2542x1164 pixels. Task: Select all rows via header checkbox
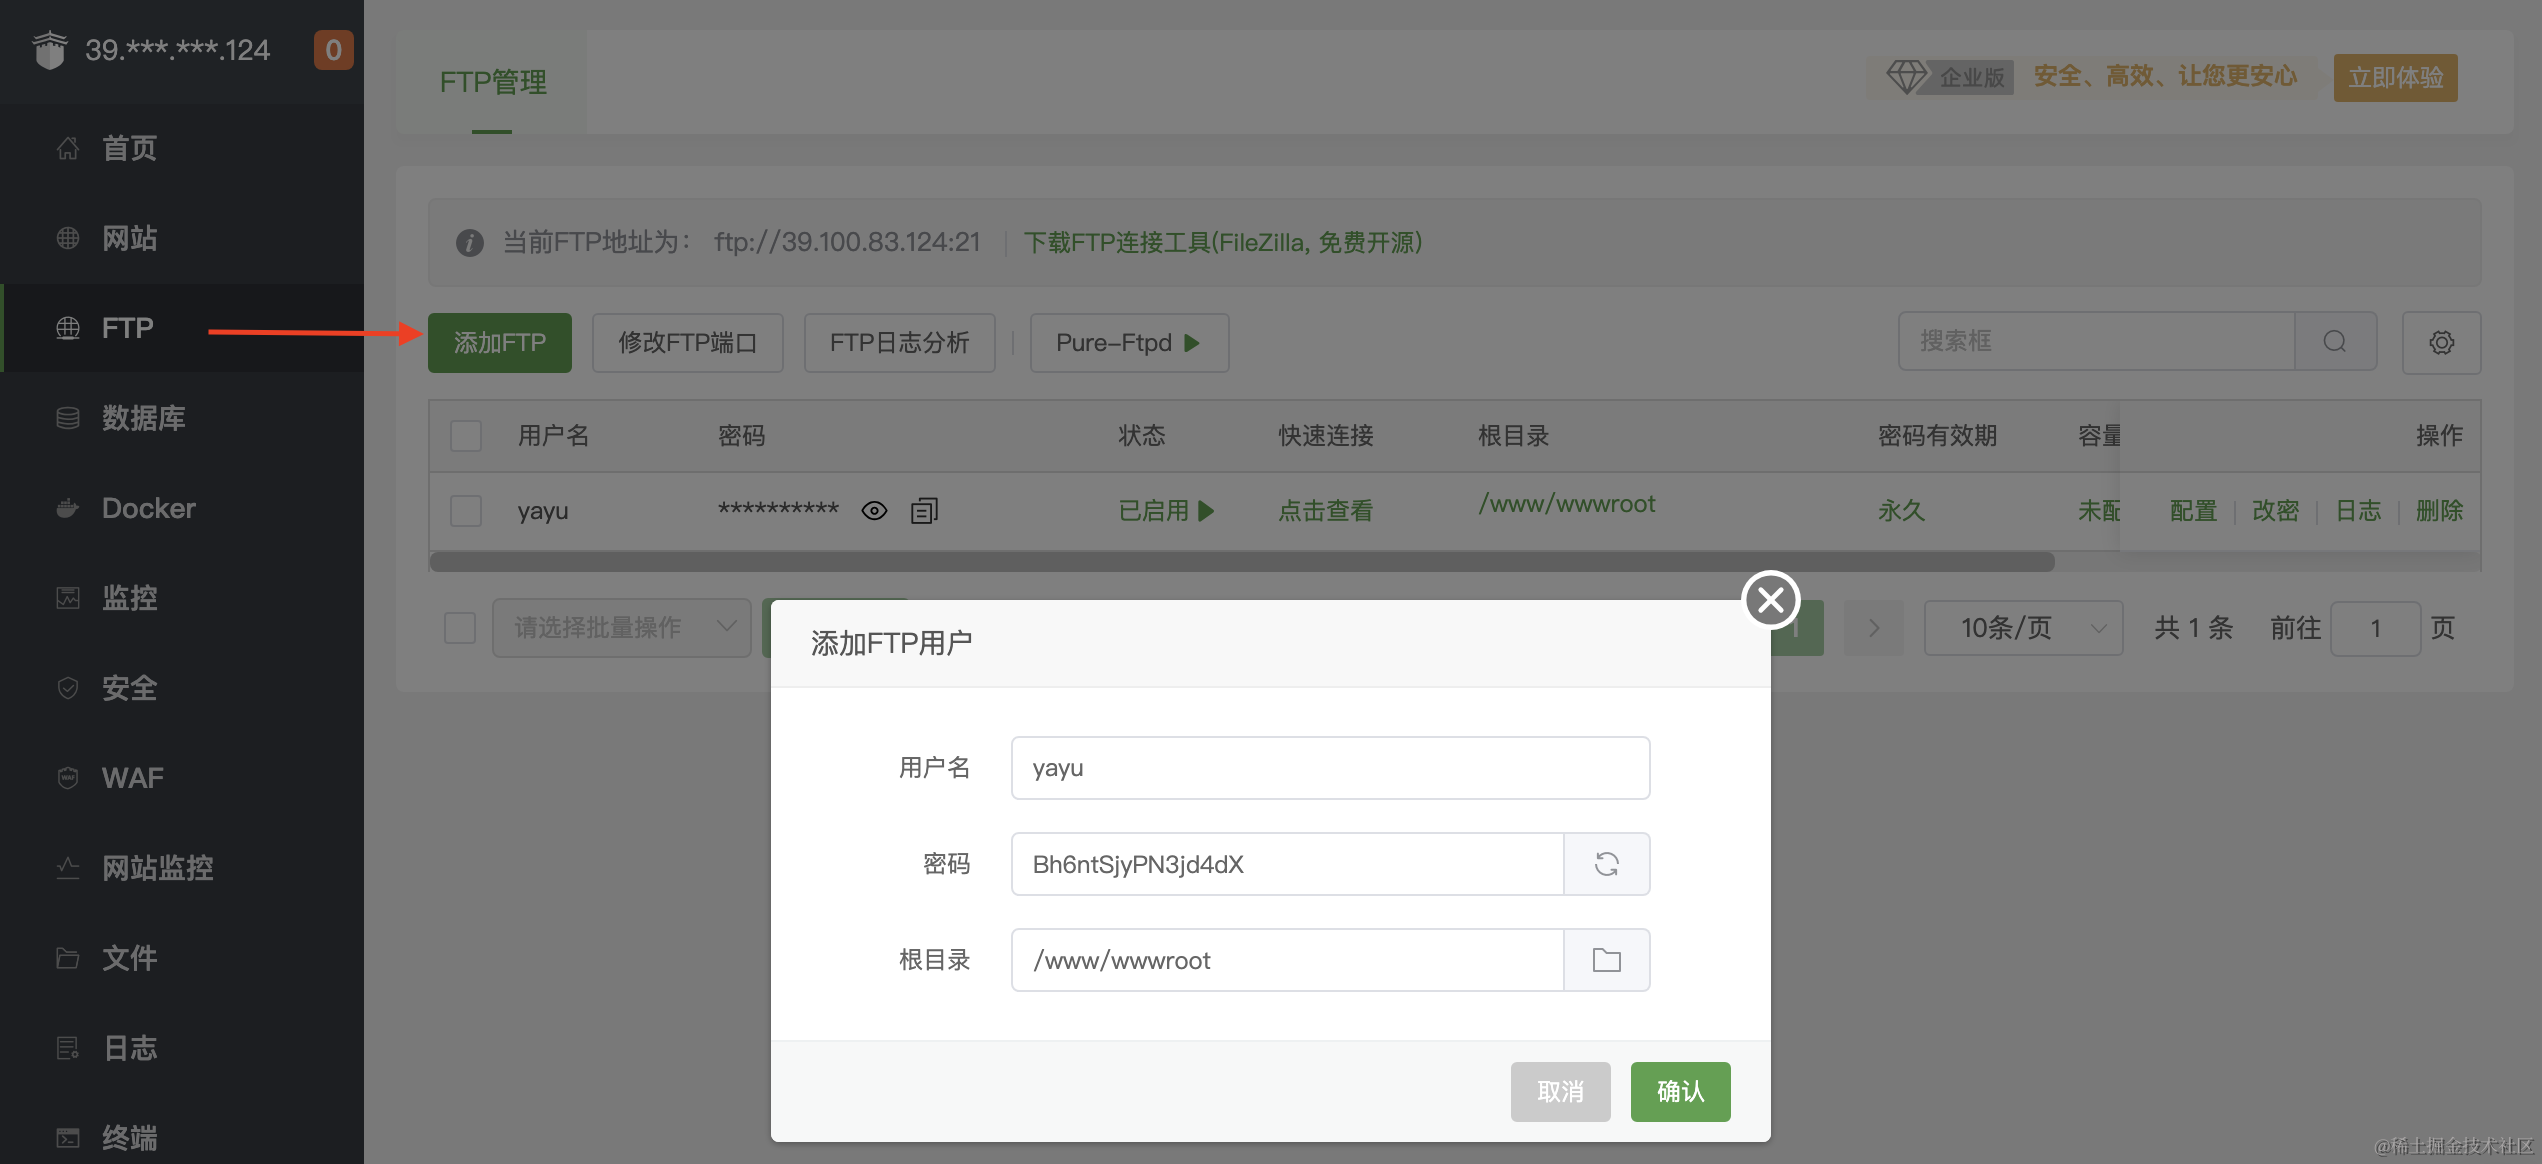tap(464, 436)
